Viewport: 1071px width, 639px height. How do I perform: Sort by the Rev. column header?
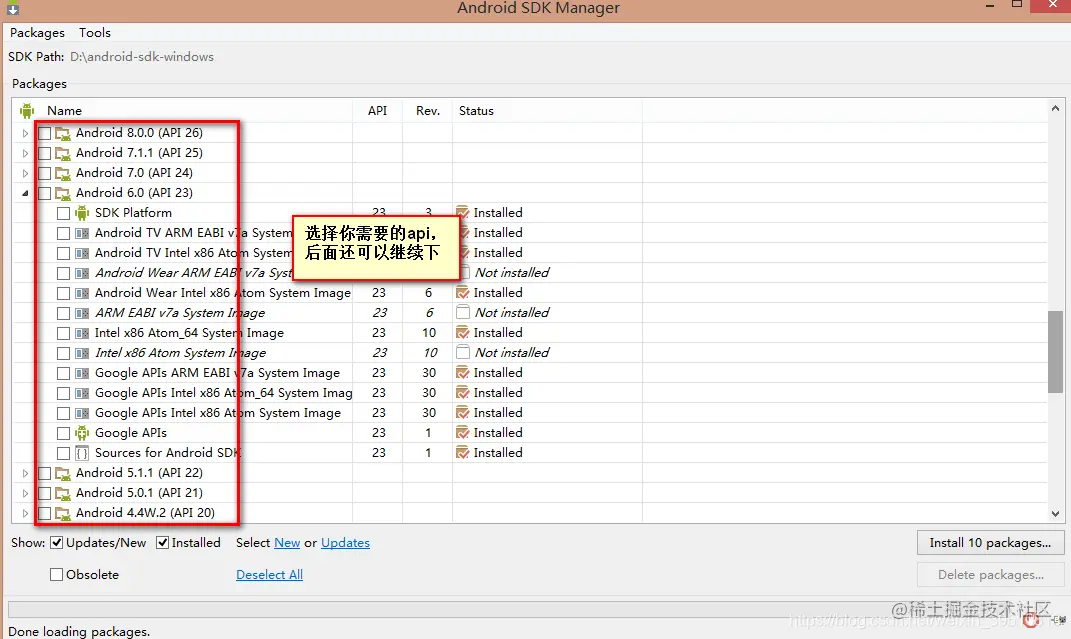(x=428, y=111)
